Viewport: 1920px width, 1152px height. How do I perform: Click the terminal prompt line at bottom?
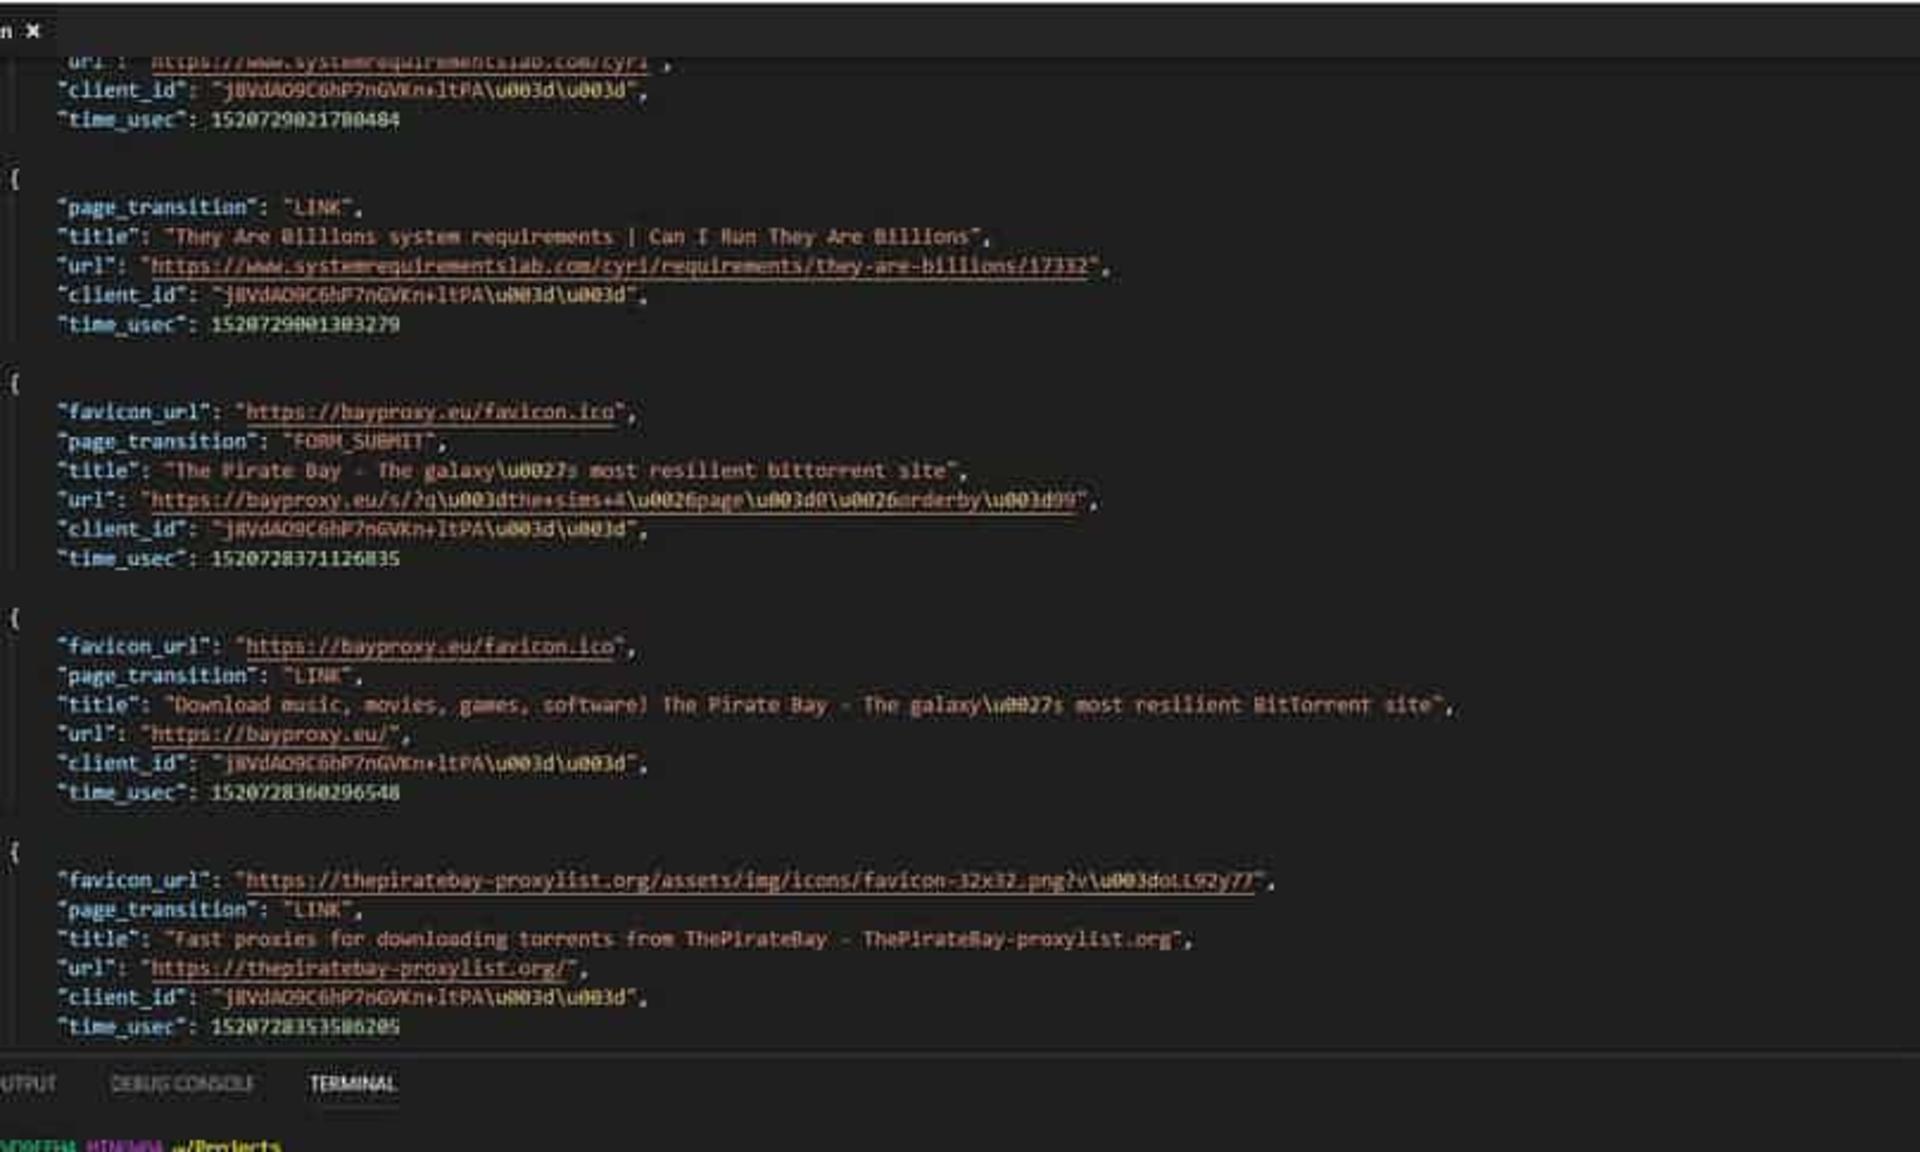(x=140, y=1145)
